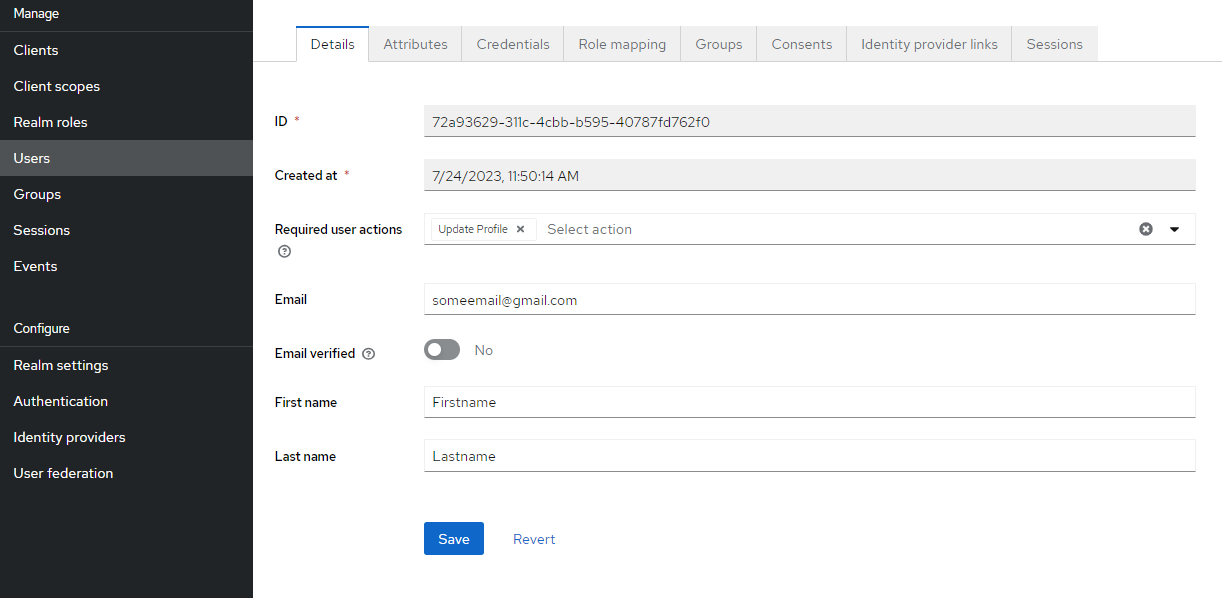Open the Identity provider links tab
This screenshot has height=598, width=1222.
coord(927,43)
